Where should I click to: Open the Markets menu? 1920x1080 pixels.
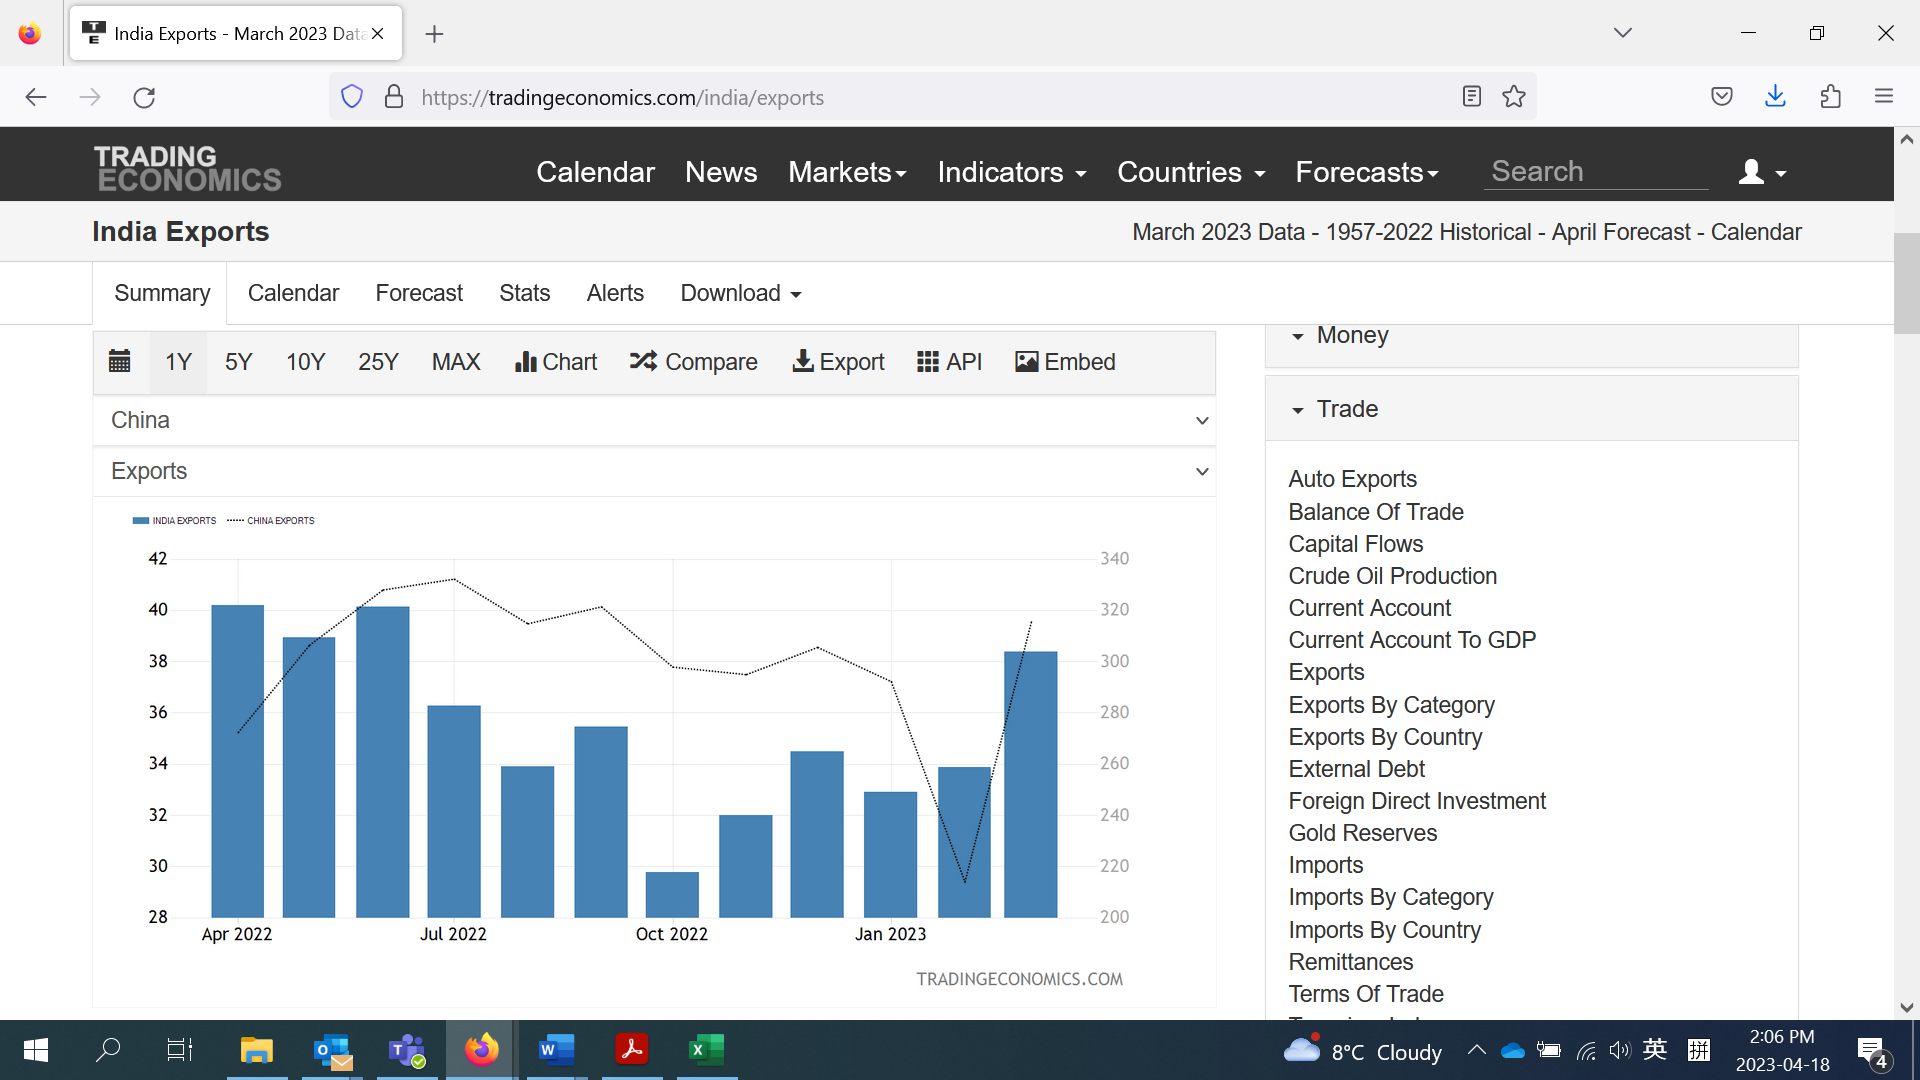click(847, 172)
